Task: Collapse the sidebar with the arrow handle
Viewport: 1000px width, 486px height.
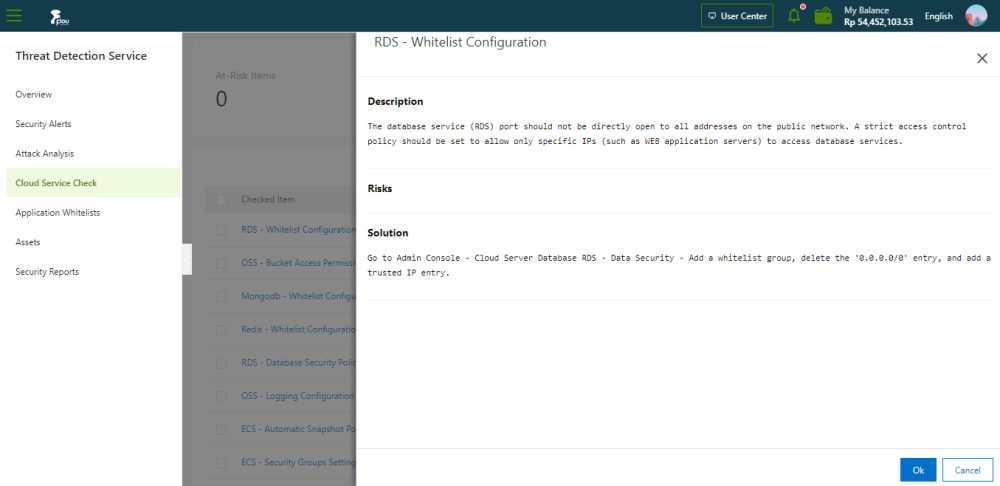Action: click(x=187, y=260)
